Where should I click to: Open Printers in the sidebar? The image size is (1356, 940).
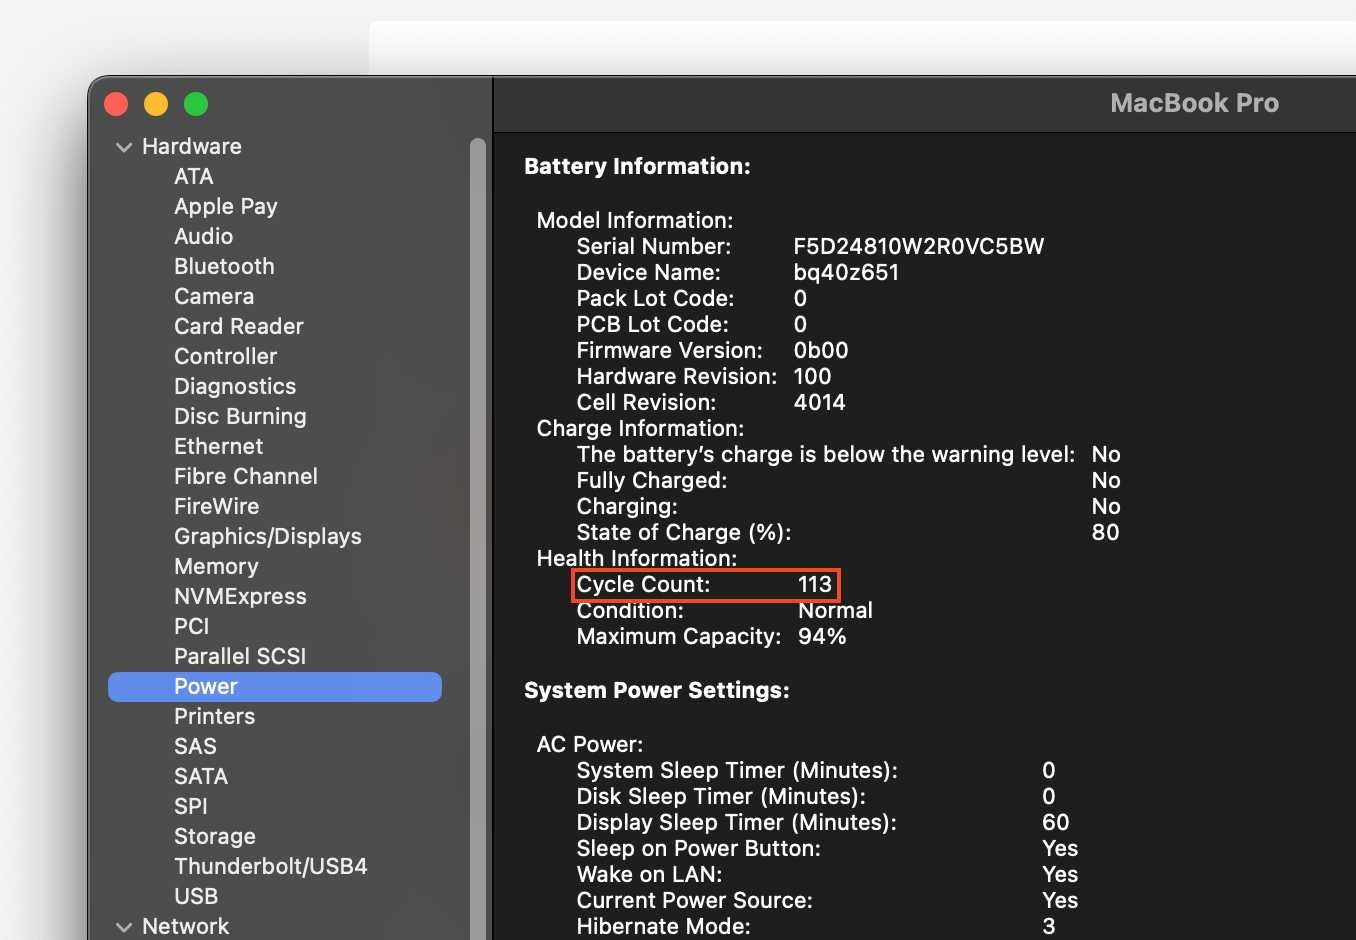click(214, 717)
